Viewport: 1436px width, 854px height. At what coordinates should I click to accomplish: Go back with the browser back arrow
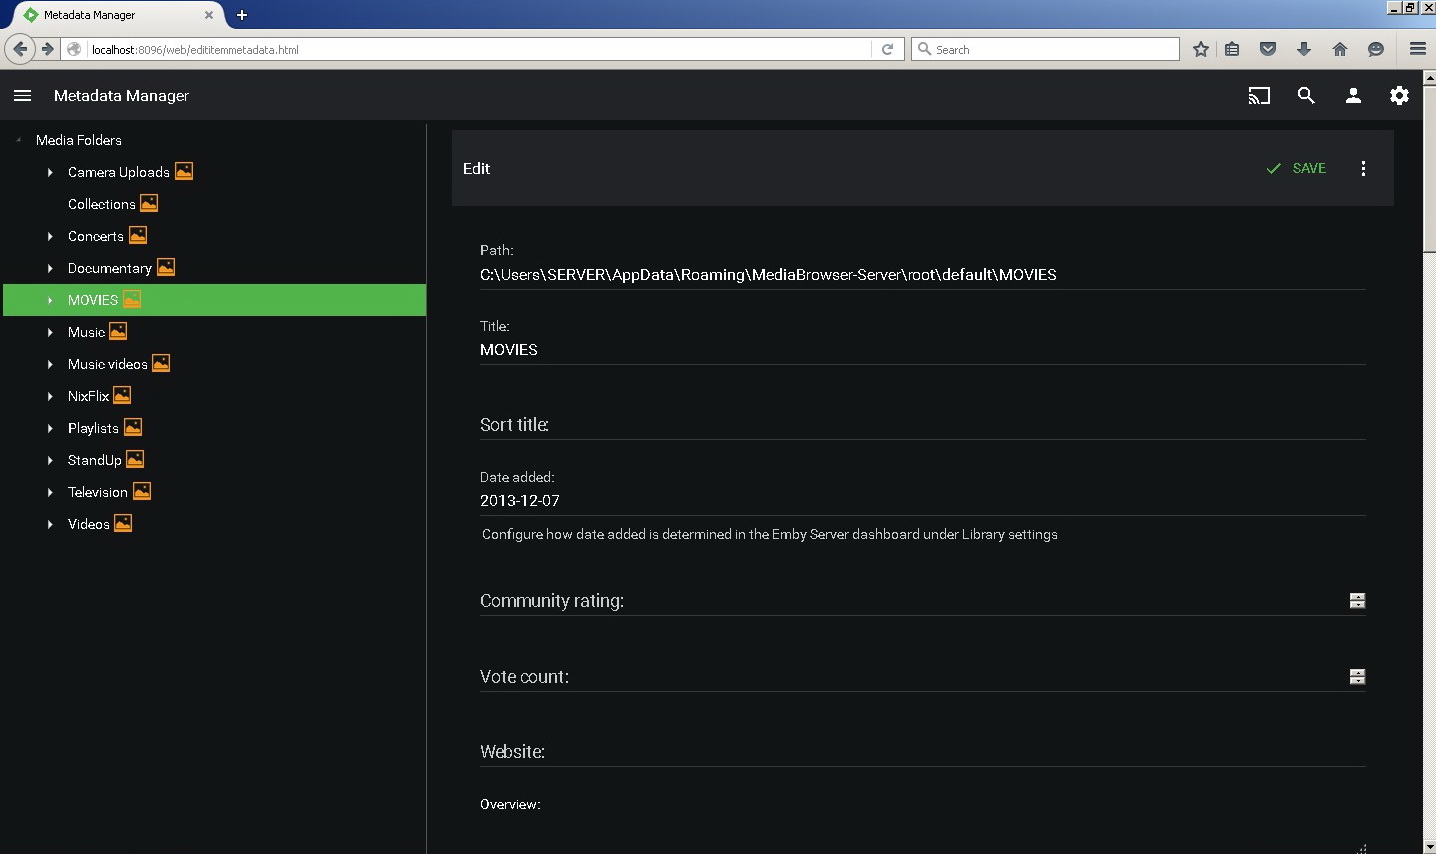(x=20, y=49)
